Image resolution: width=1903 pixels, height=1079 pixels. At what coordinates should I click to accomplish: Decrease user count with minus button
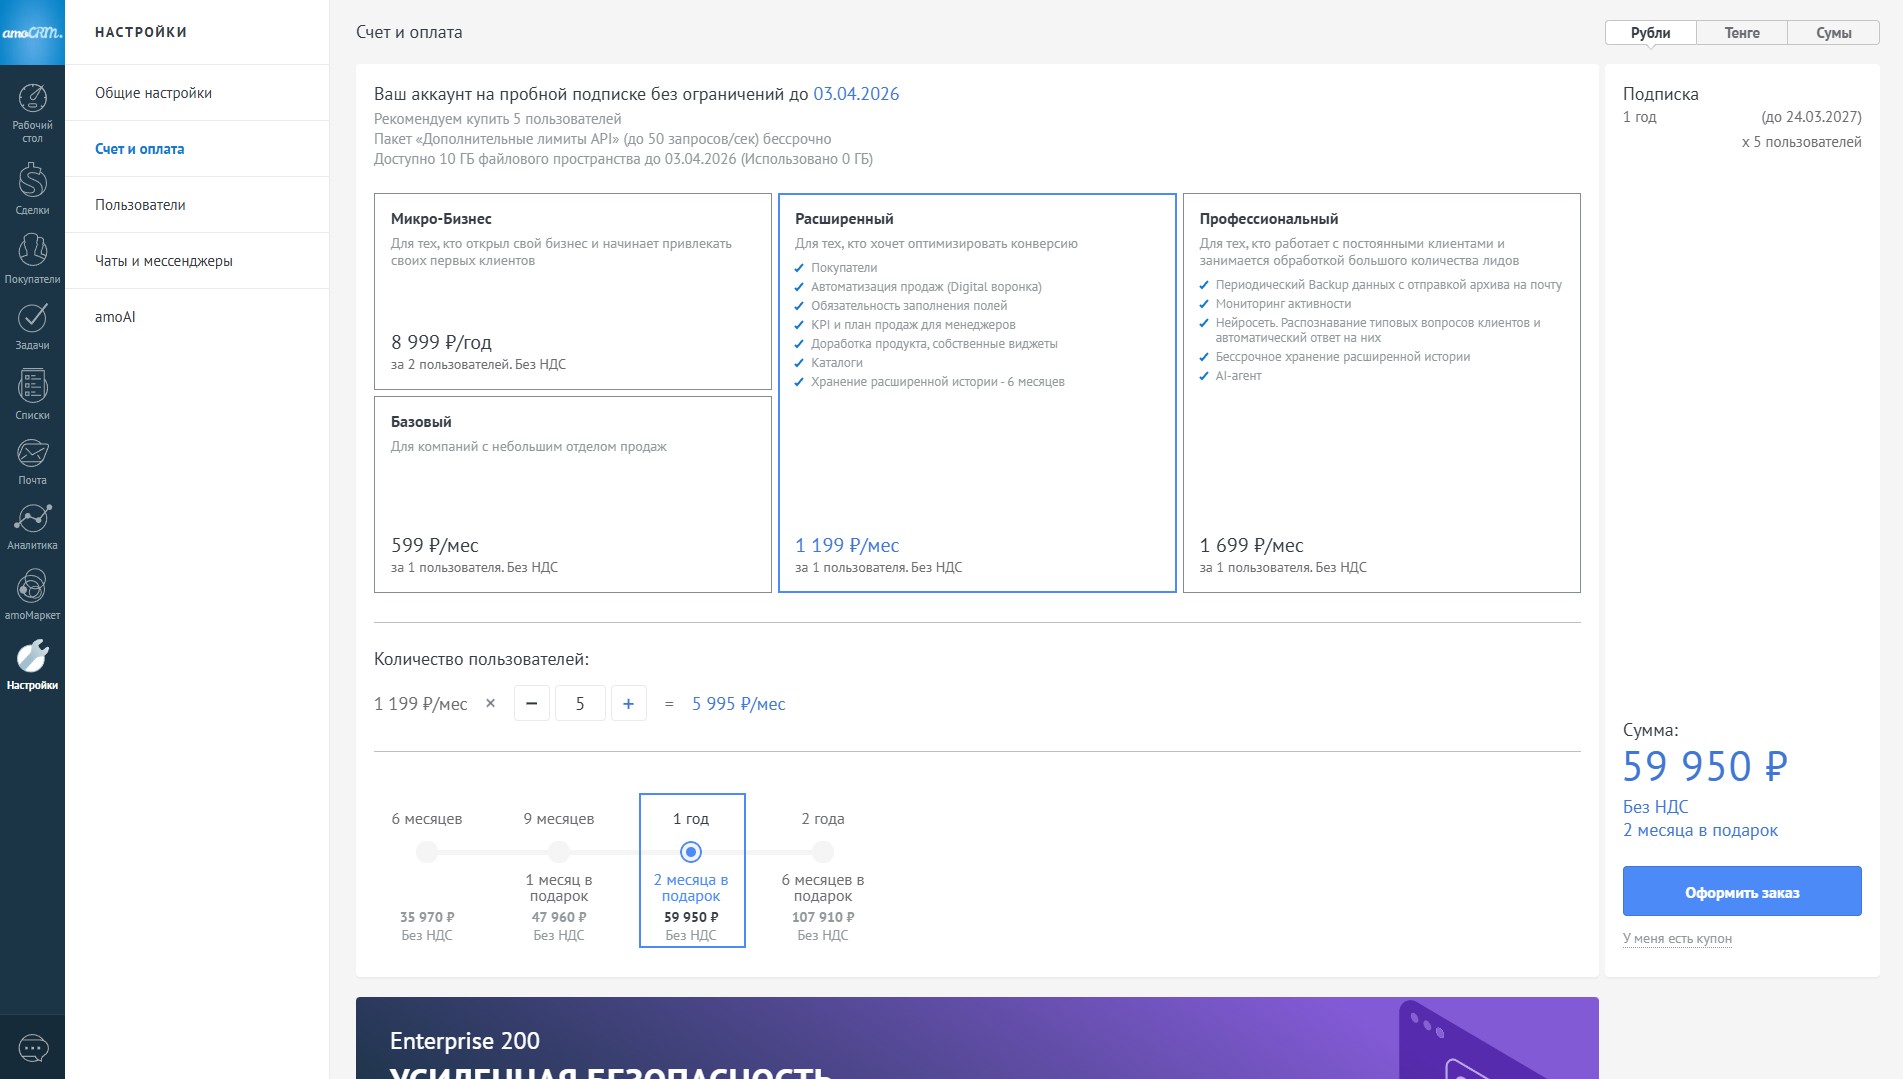coord(531,704)
